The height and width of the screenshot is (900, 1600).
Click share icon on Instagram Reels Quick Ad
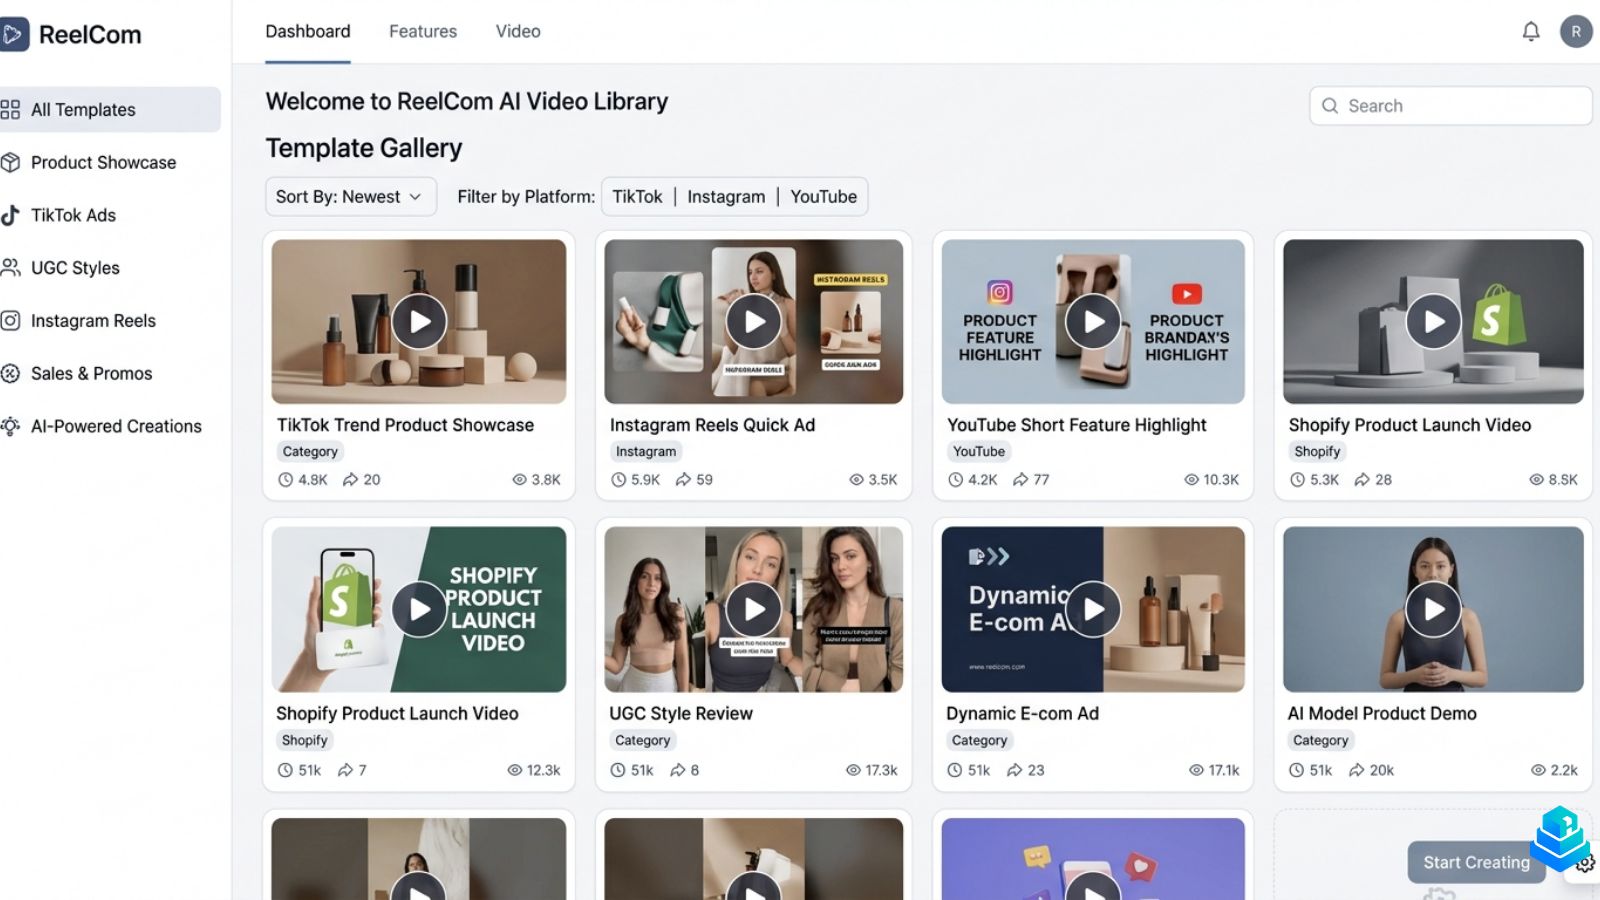tap(683, 480)
